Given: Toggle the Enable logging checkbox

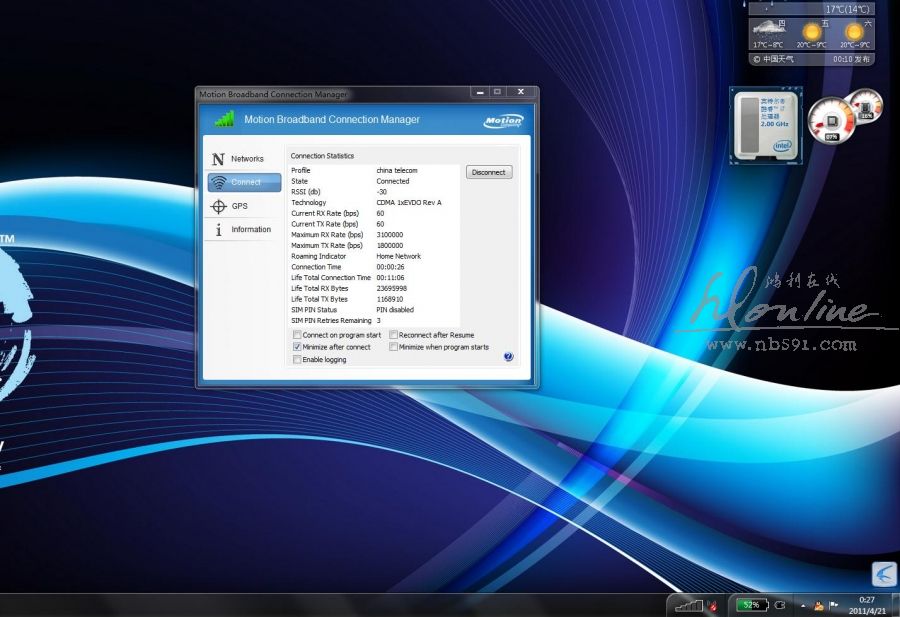Looking at the screenshot, I should (297, 359).
